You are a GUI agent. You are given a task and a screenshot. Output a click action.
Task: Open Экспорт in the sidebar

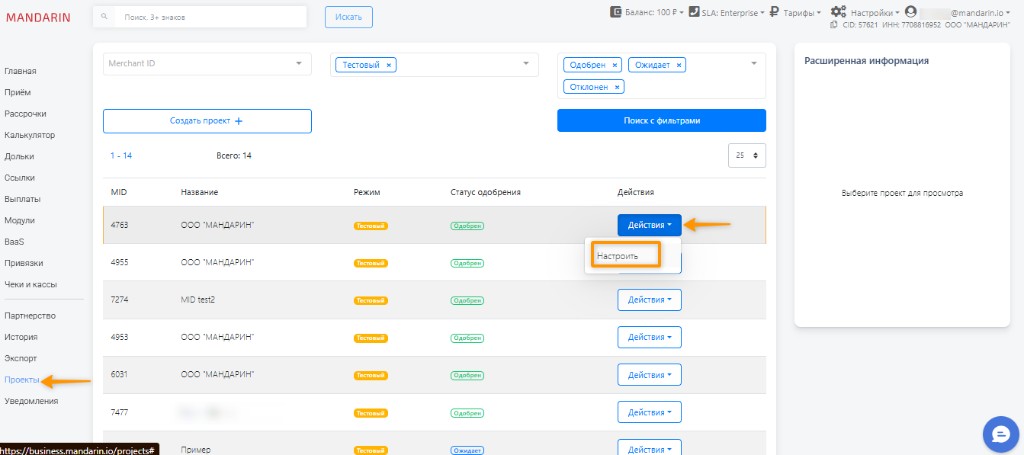21,358
